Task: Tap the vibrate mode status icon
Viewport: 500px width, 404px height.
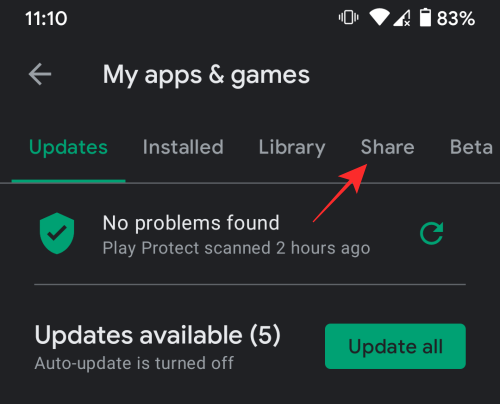Action: point(348,18)
